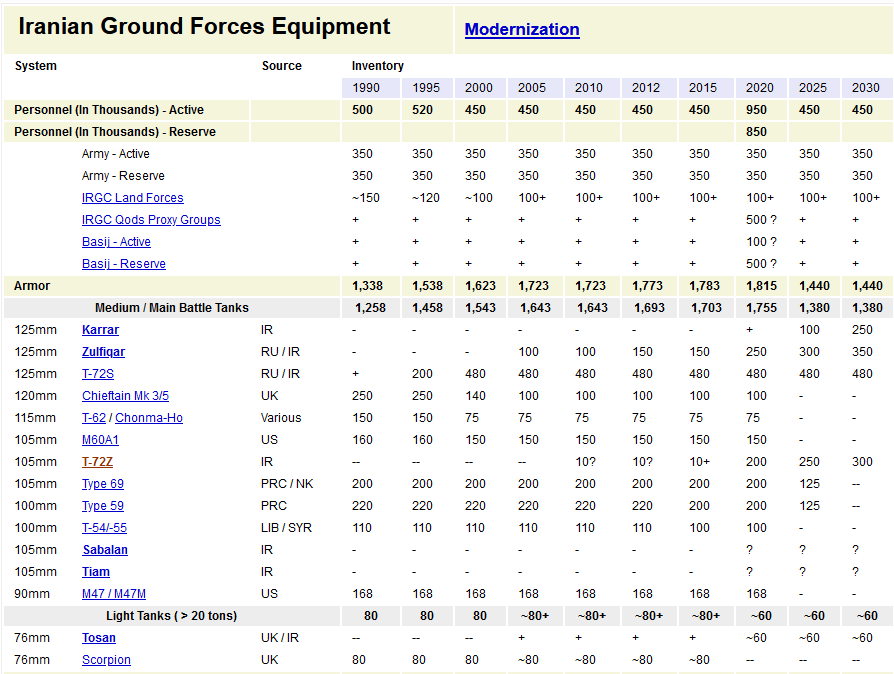Follow the T-72S link
This screenshot has width=894, height=674.
(x=97, y=374)
